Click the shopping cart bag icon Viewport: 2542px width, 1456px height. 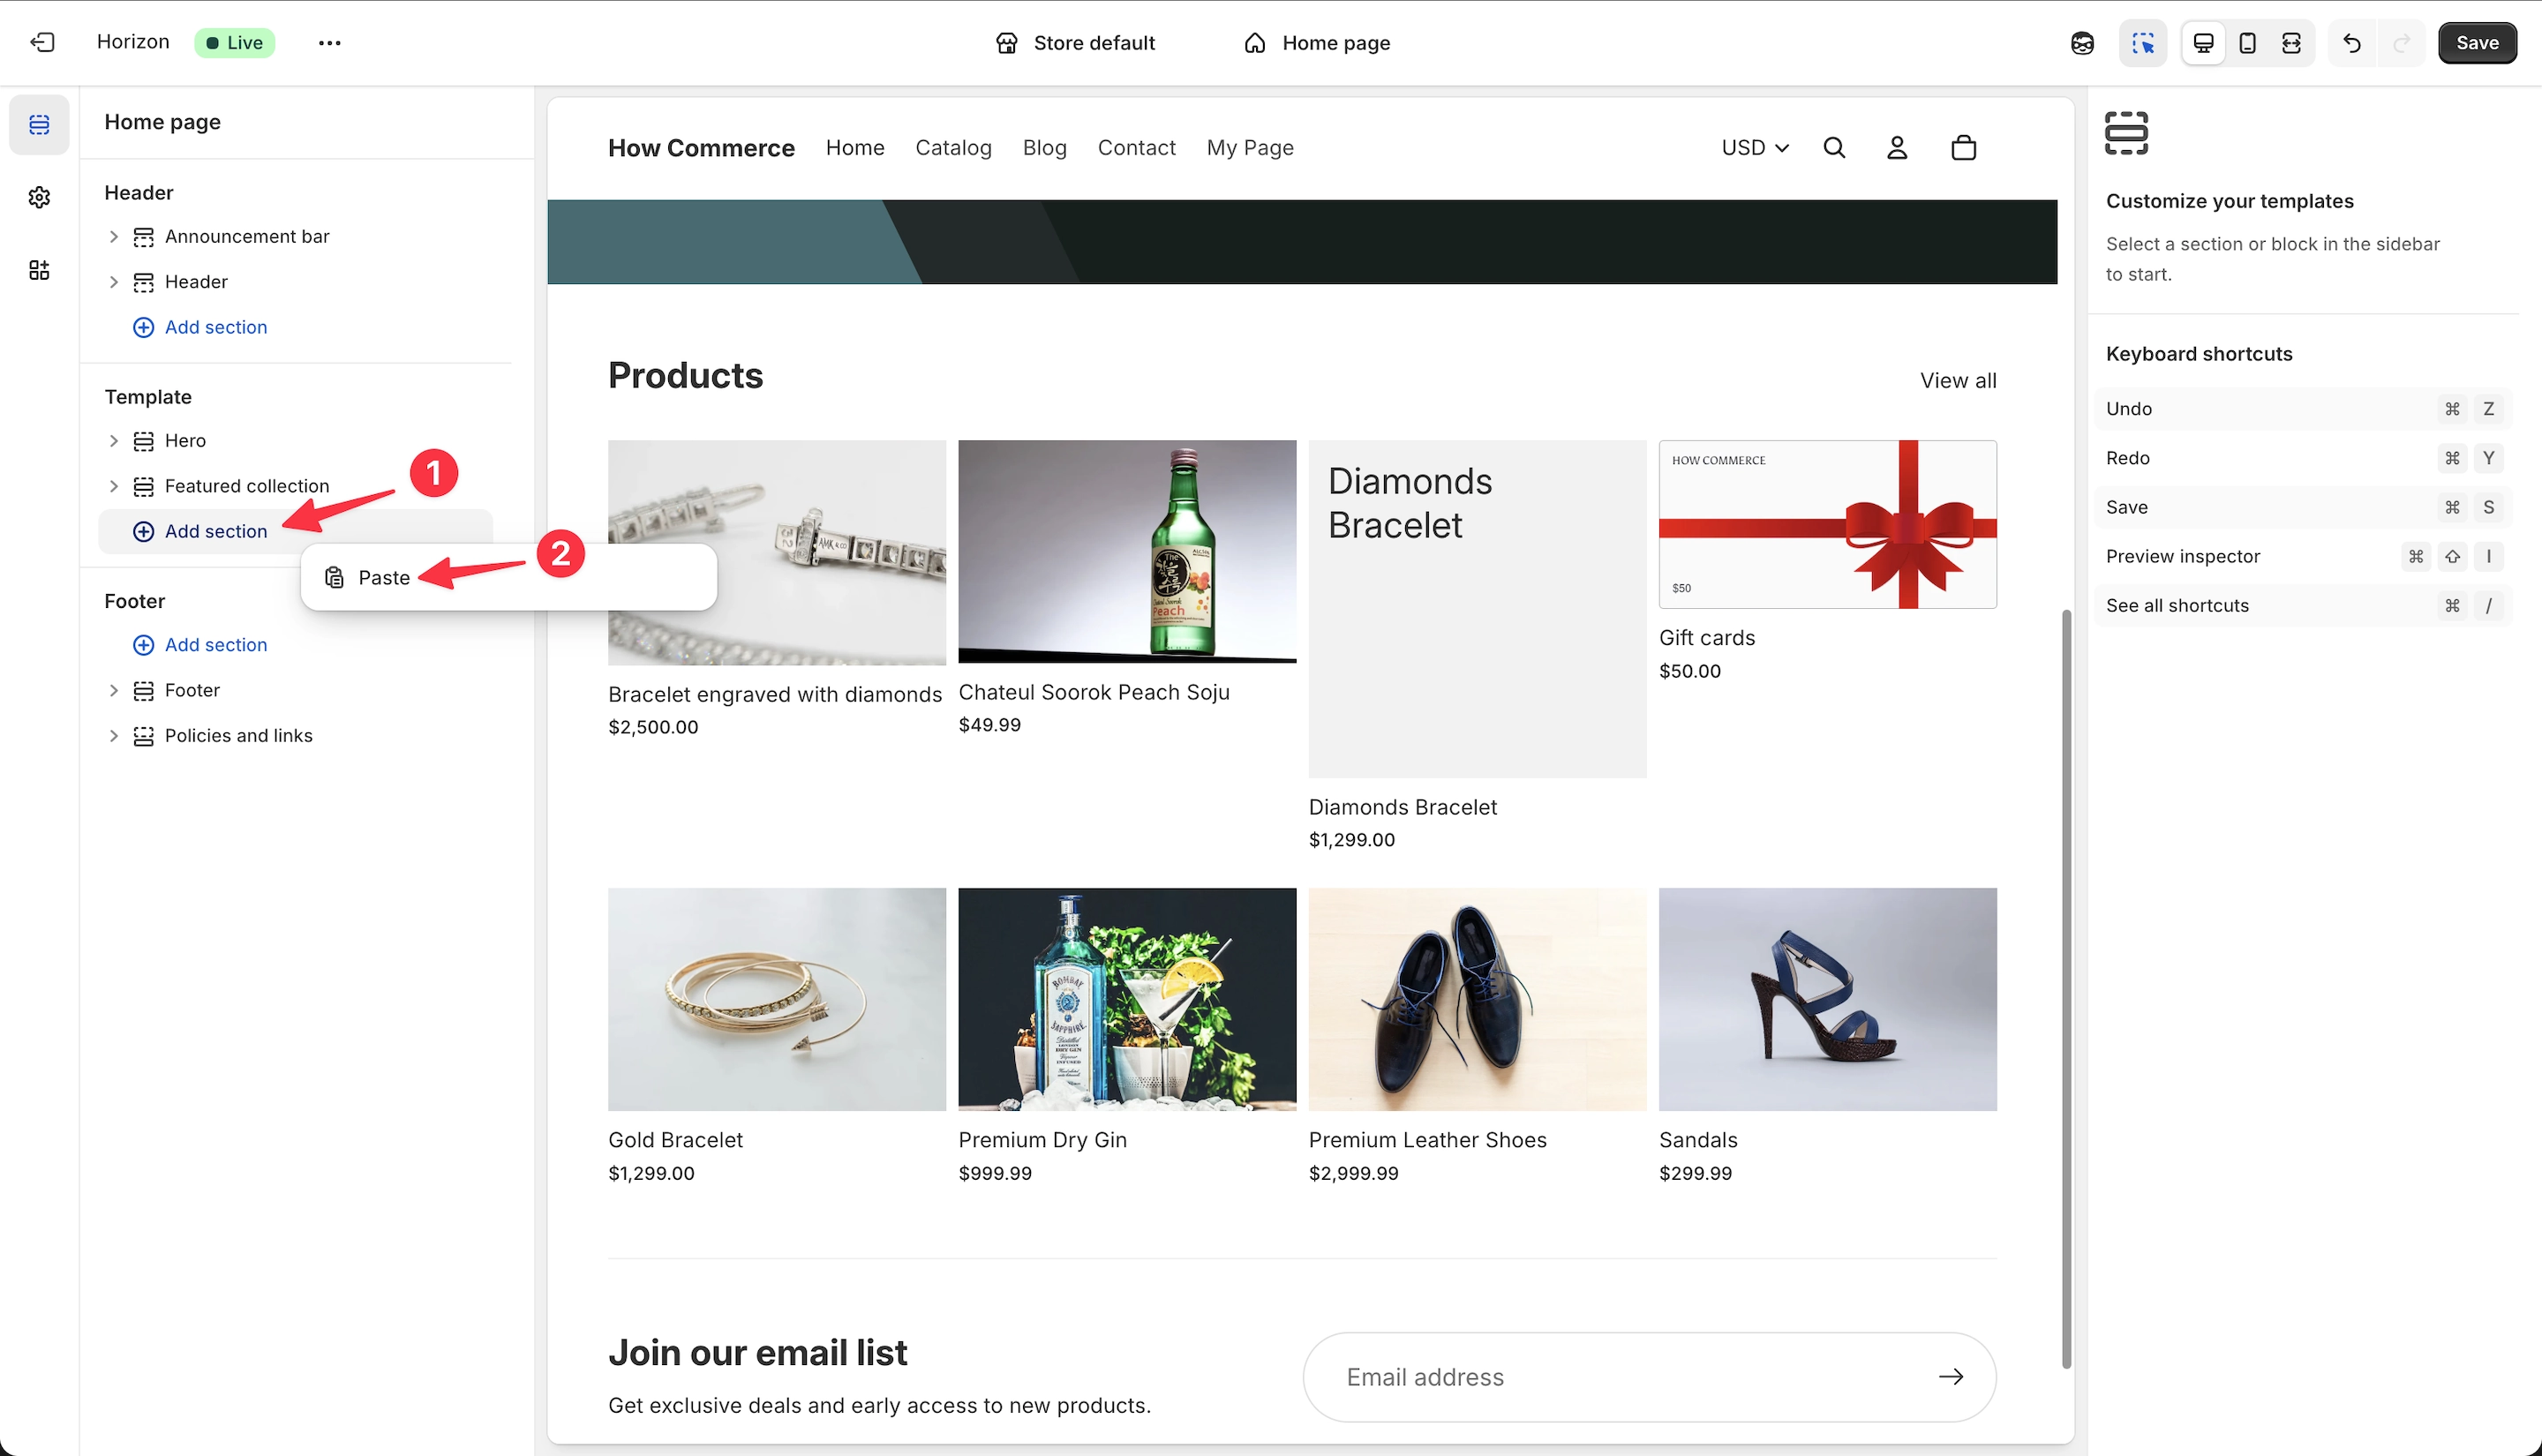click(x=1963, y=148)
